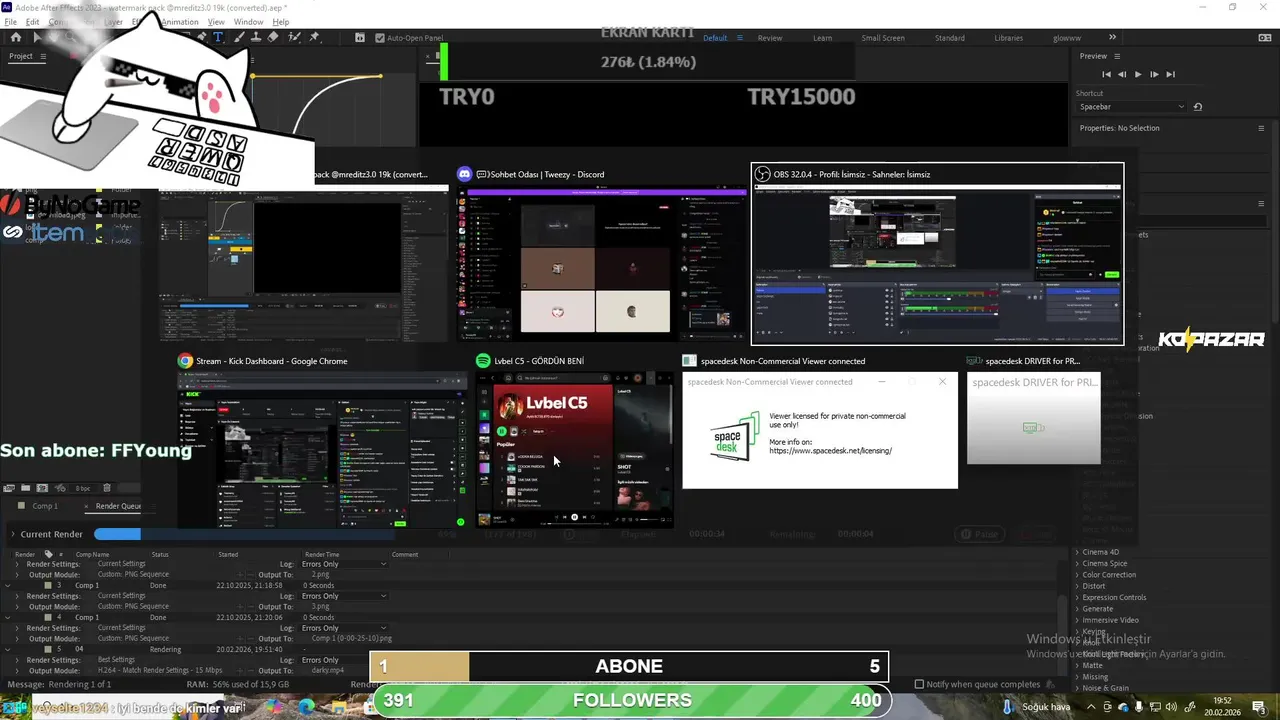
Task: Open the Window menu
Action: pos(248,22)
